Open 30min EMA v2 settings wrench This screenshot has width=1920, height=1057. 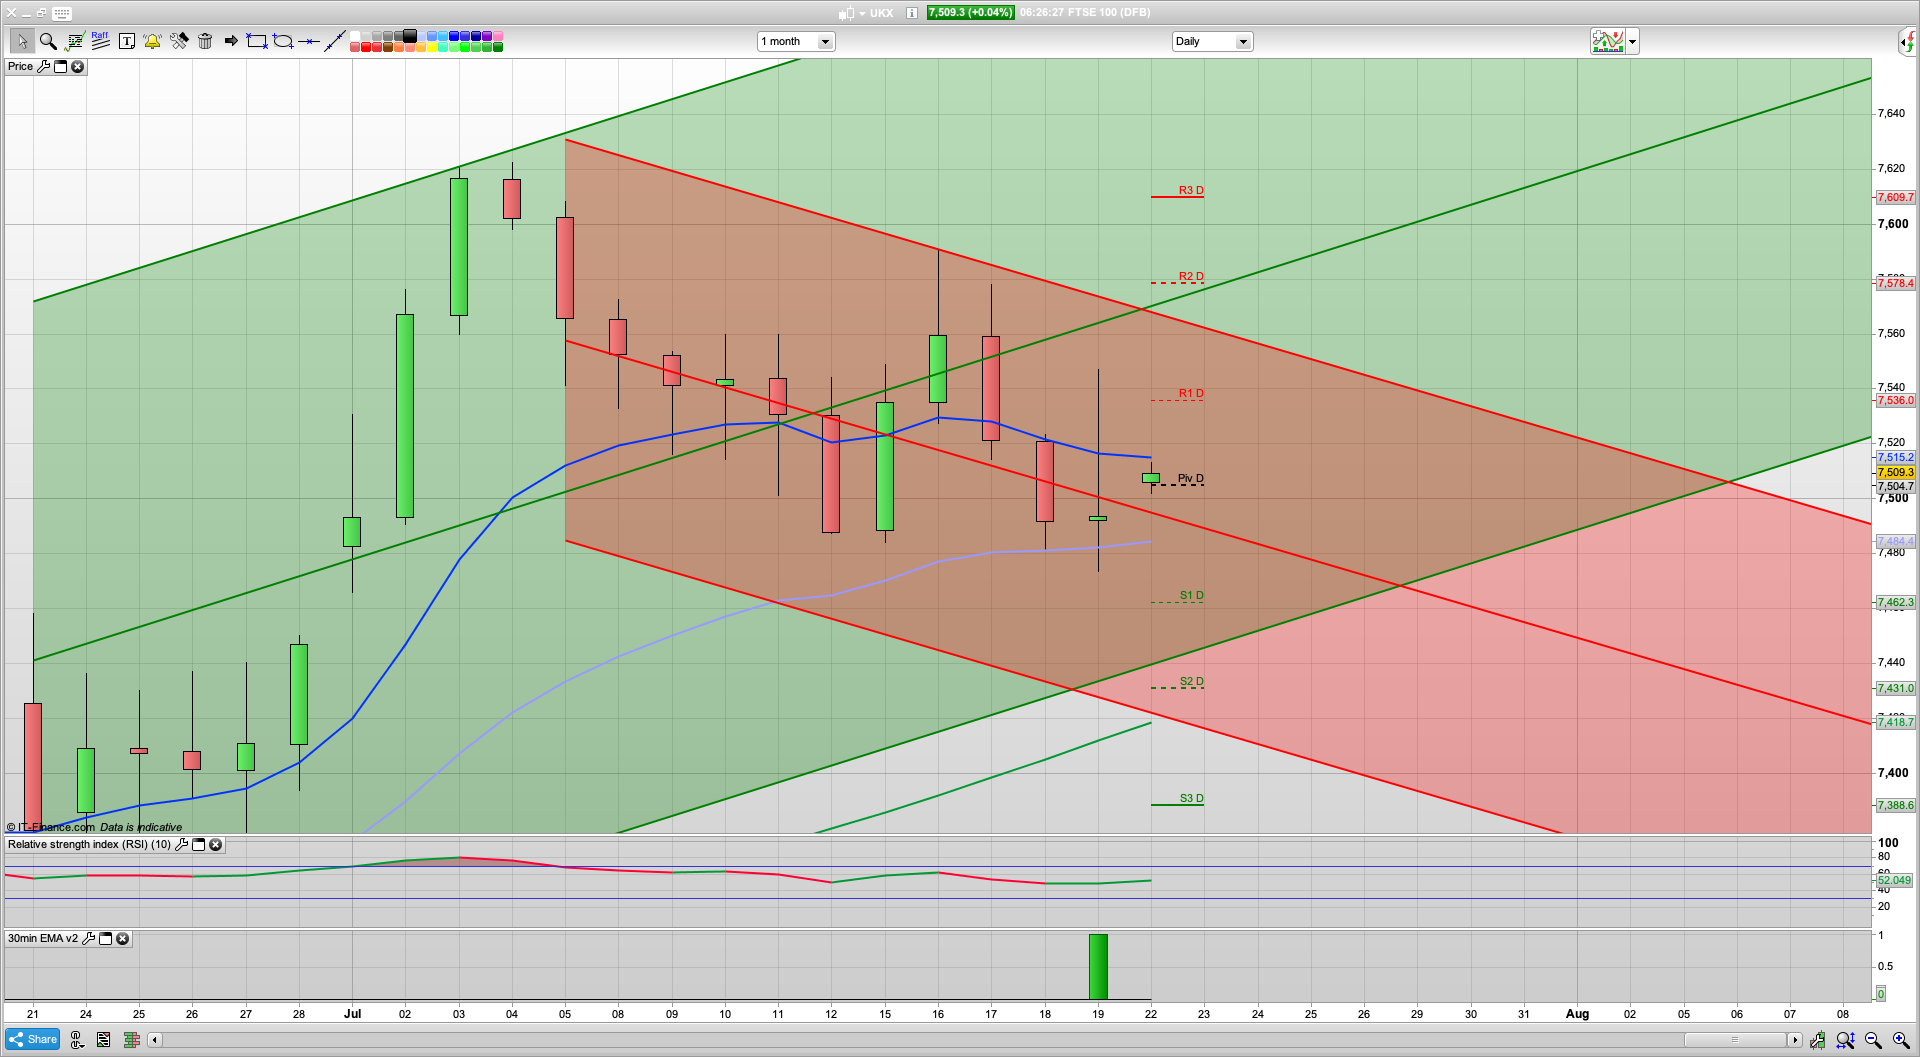(88, 938)
